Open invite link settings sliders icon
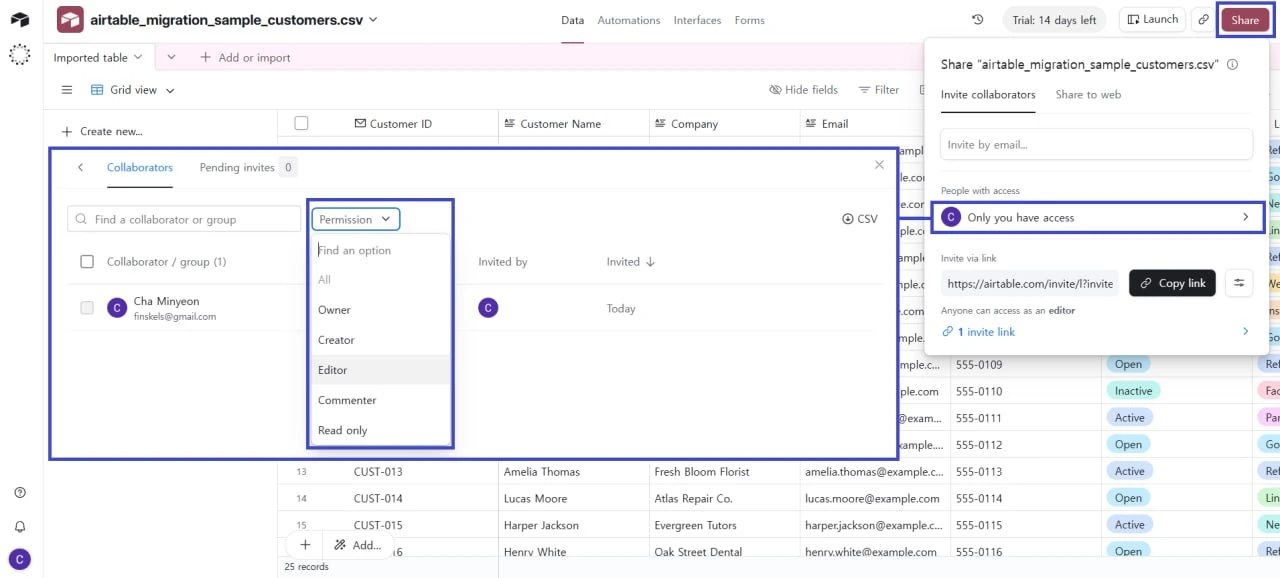The width and height of the screenshot is (1280, 578). click(1239, 283)
